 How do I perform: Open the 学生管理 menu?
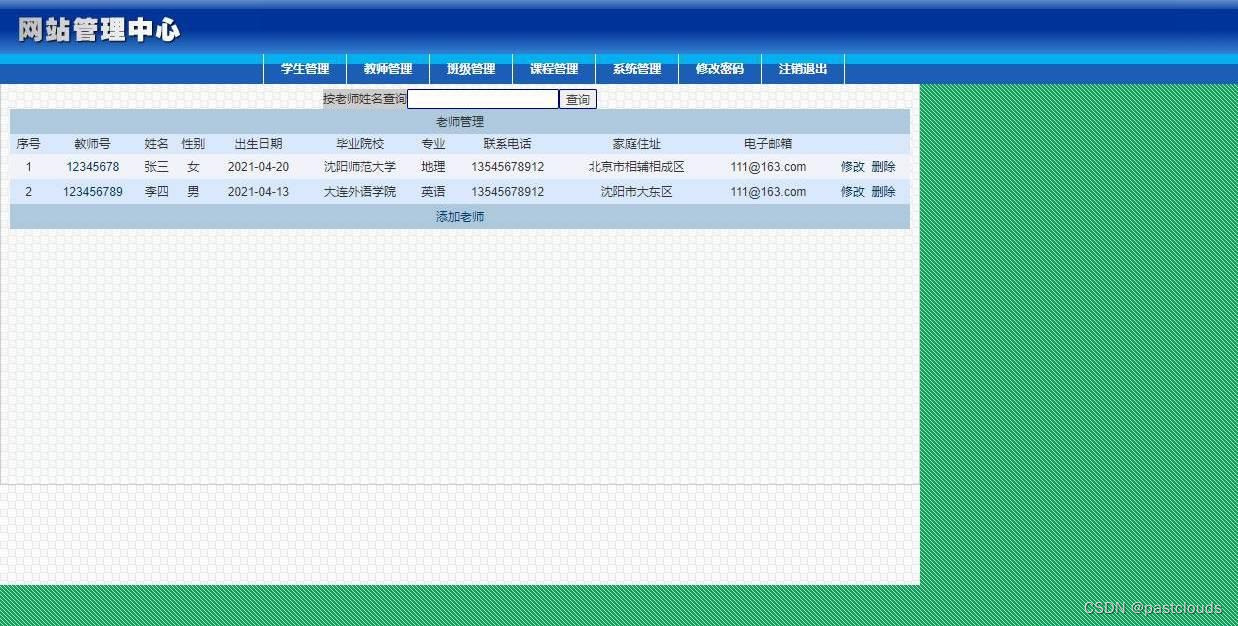(305, 69)
